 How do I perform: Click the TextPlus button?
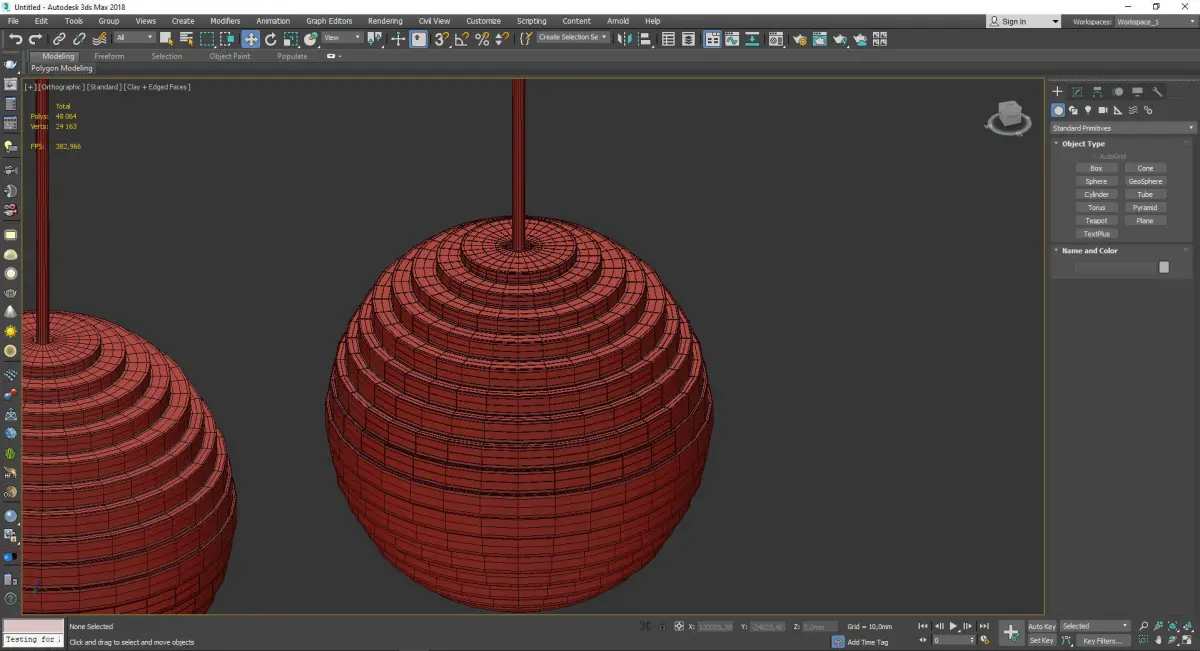click(1096, 234)
